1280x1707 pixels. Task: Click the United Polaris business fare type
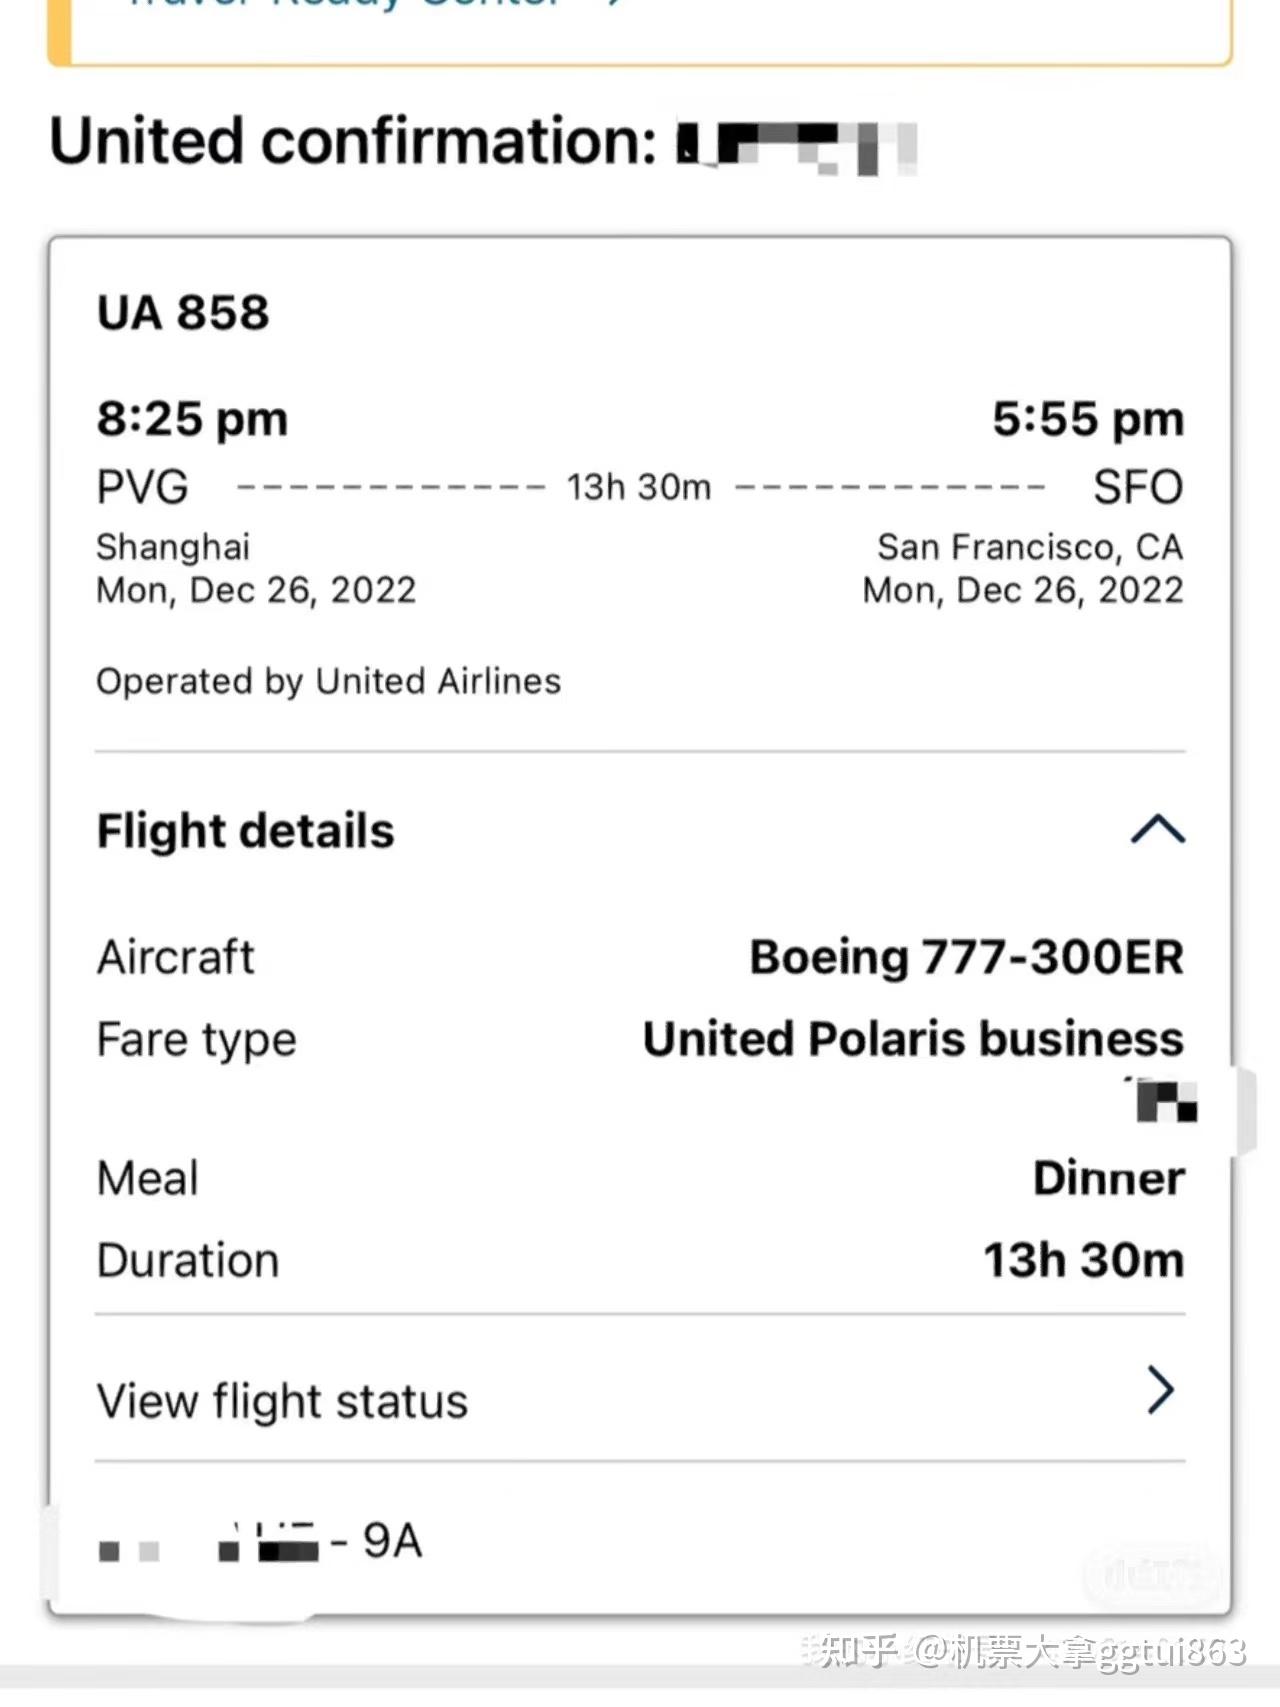tap(913, 1039)
